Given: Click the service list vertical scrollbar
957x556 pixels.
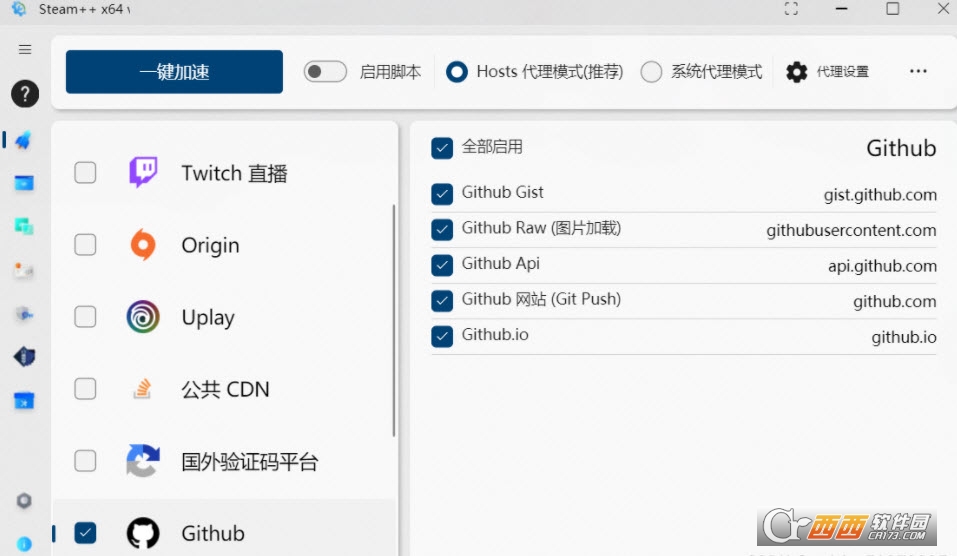Looking at the screenshot, I should pos(394,321).
